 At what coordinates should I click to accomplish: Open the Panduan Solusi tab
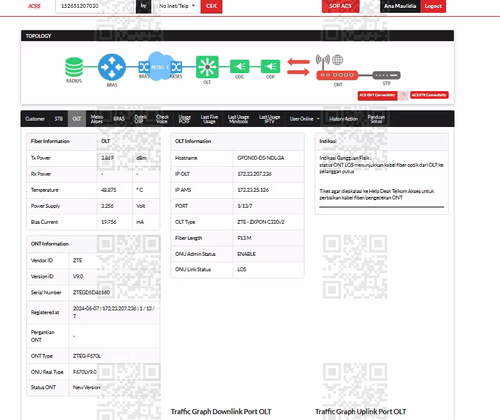tap(376, 119)
